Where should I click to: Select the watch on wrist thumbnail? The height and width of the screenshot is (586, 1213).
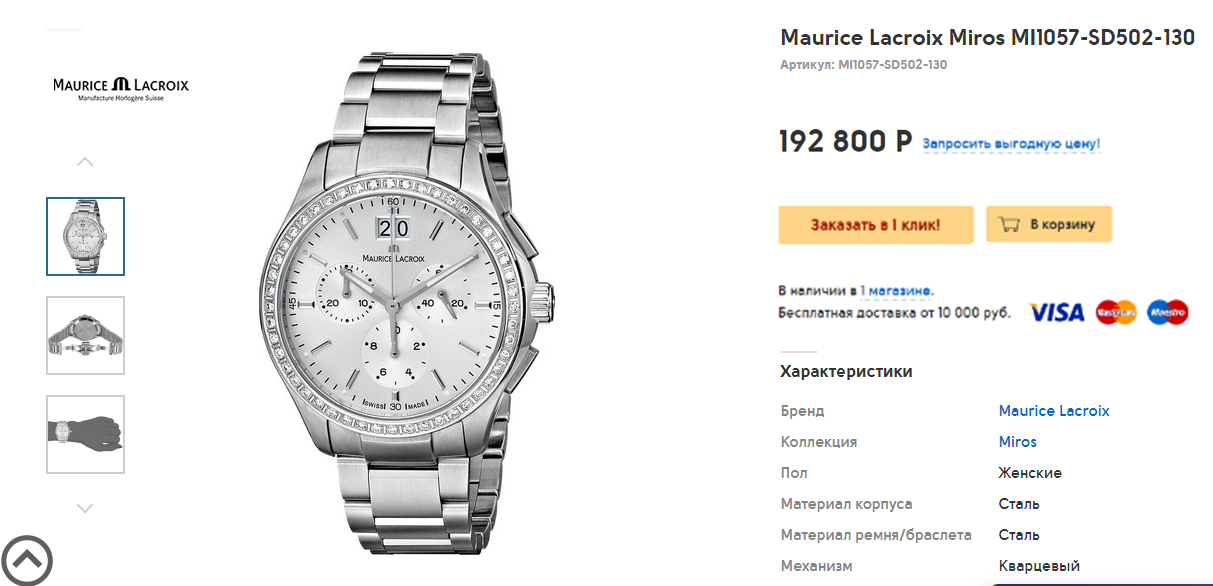[x=85, y=434]
